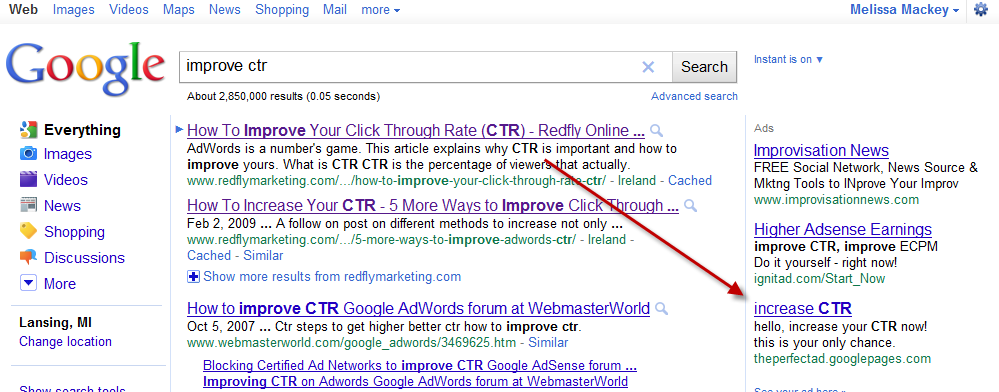
Task: Open 'How To Increase Your CTR - 5 More Ways' result
Action: (433, 206)
